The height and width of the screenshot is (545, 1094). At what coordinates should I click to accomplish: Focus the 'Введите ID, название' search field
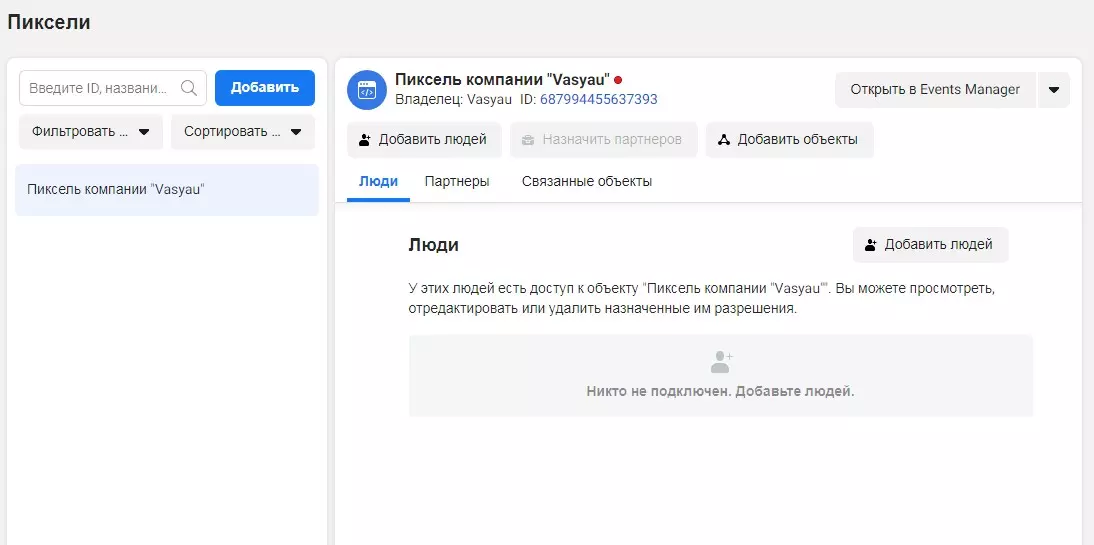coord(113,88)
